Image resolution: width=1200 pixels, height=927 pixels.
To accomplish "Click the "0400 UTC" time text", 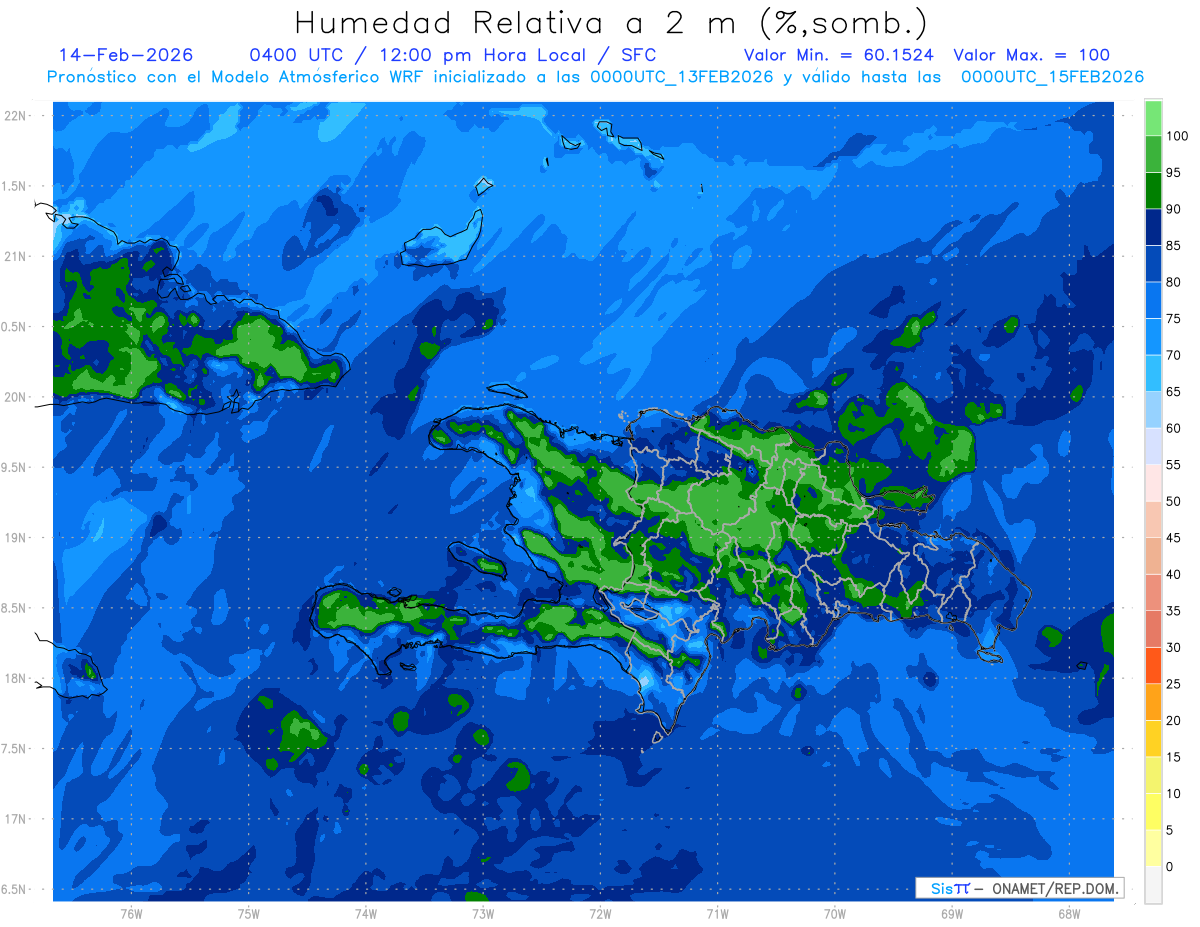I will pos(298,55).
